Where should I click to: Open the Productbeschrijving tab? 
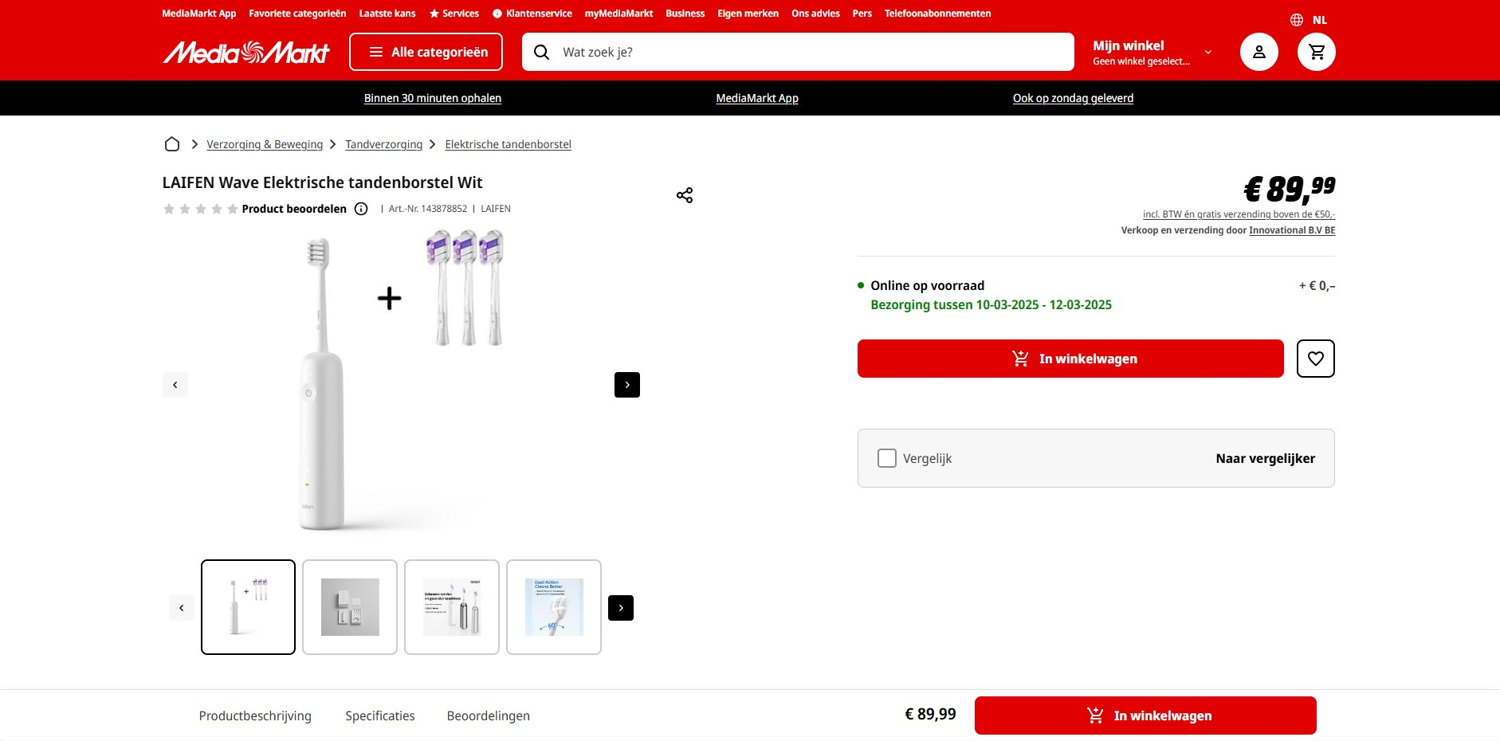(255, 716)
